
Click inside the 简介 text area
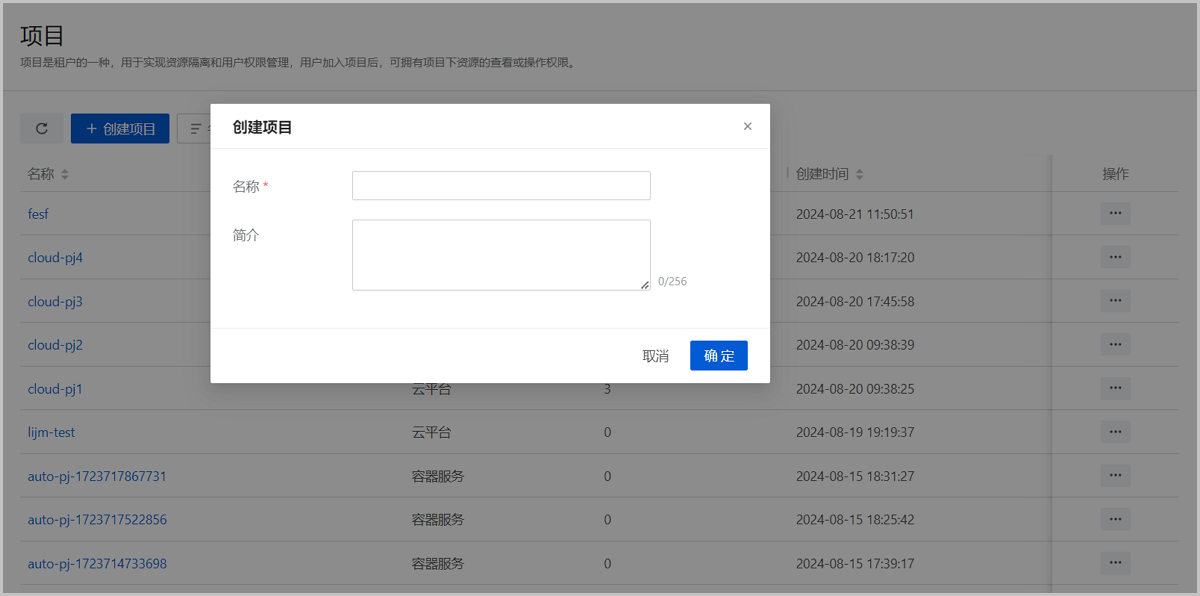tap(501, 255)
